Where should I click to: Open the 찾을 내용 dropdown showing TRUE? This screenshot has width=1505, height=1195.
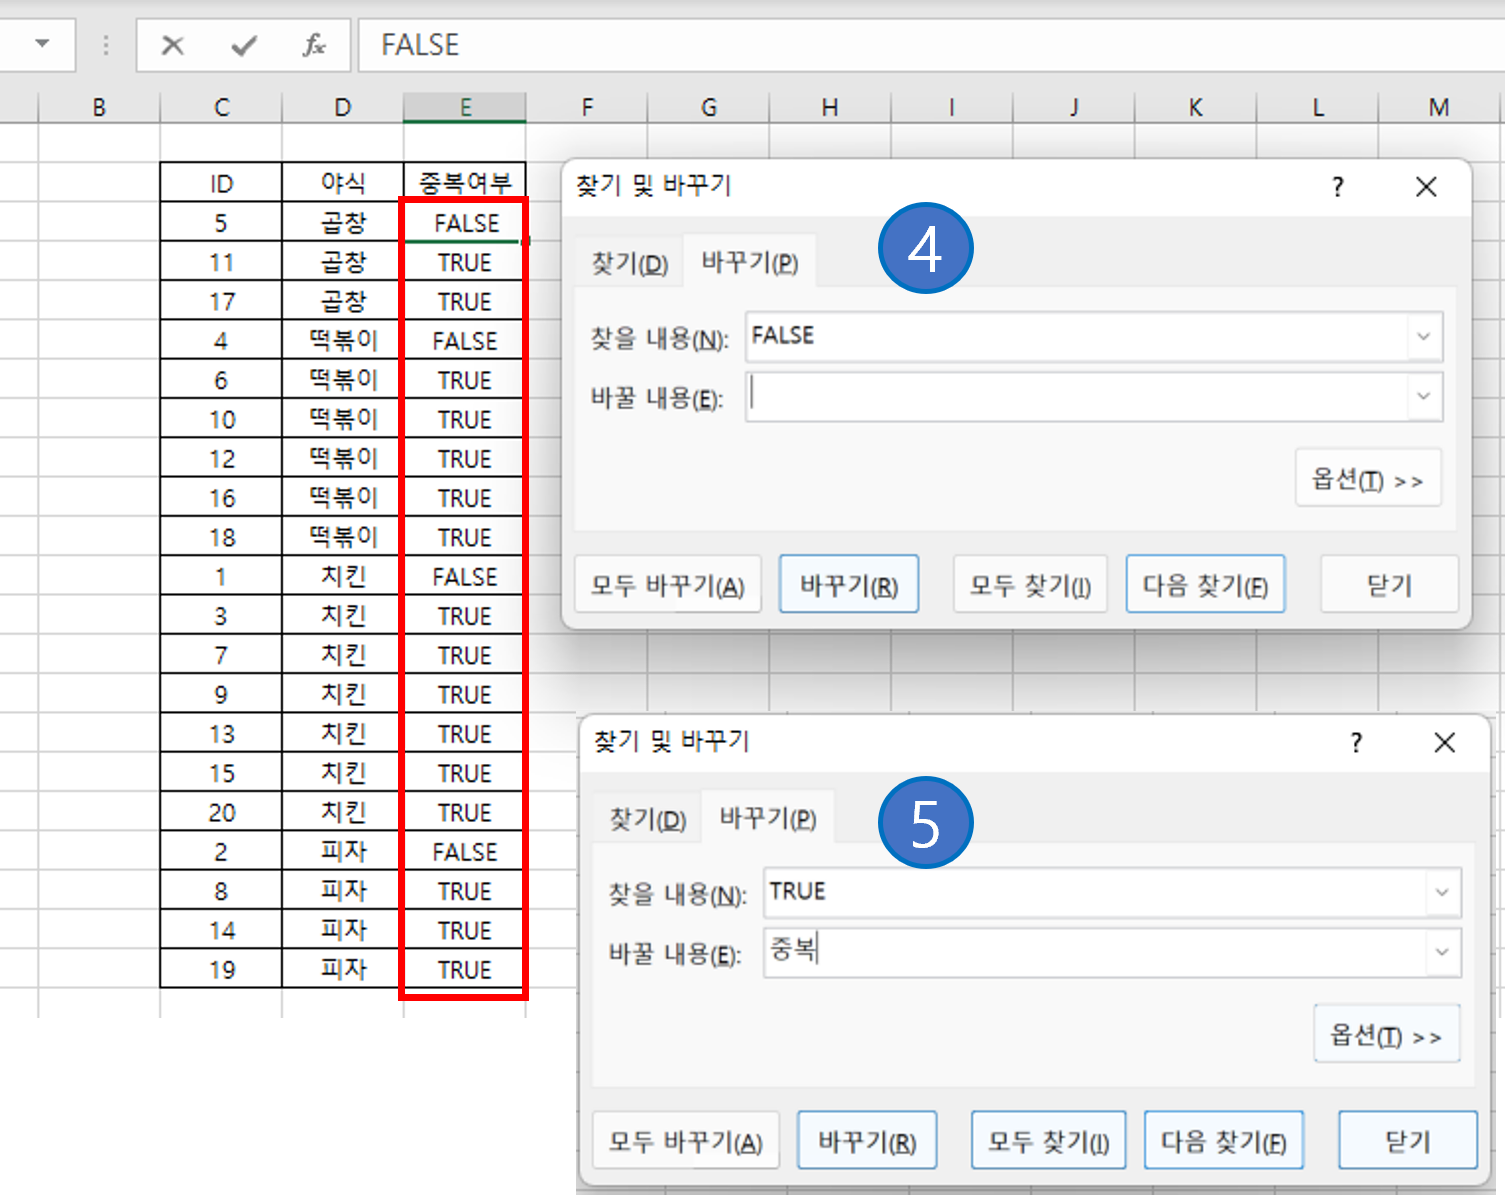pos(1441,892)
